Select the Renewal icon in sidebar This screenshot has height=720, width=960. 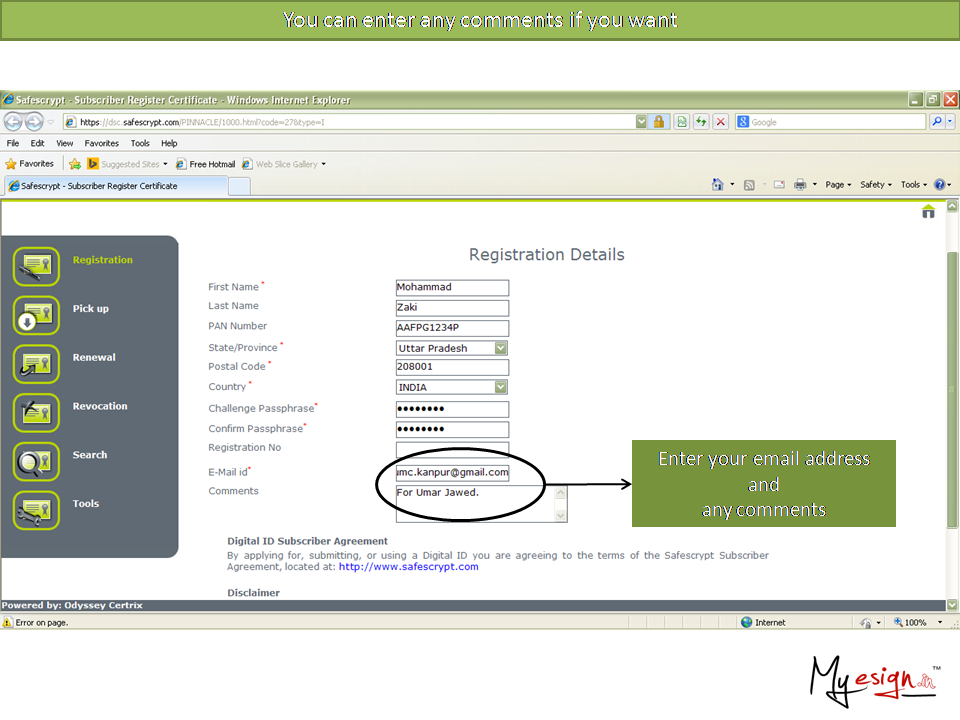point(37,364)
